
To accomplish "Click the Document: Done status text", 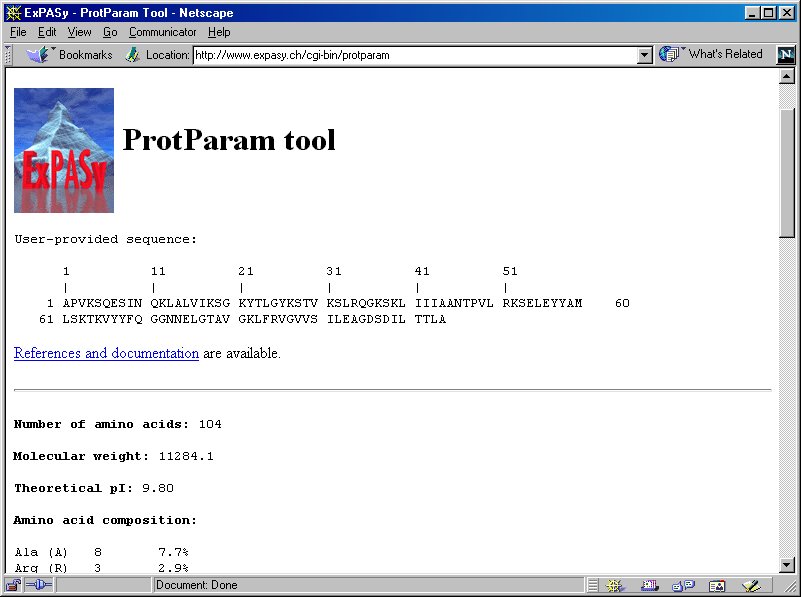I will point(197,585).
